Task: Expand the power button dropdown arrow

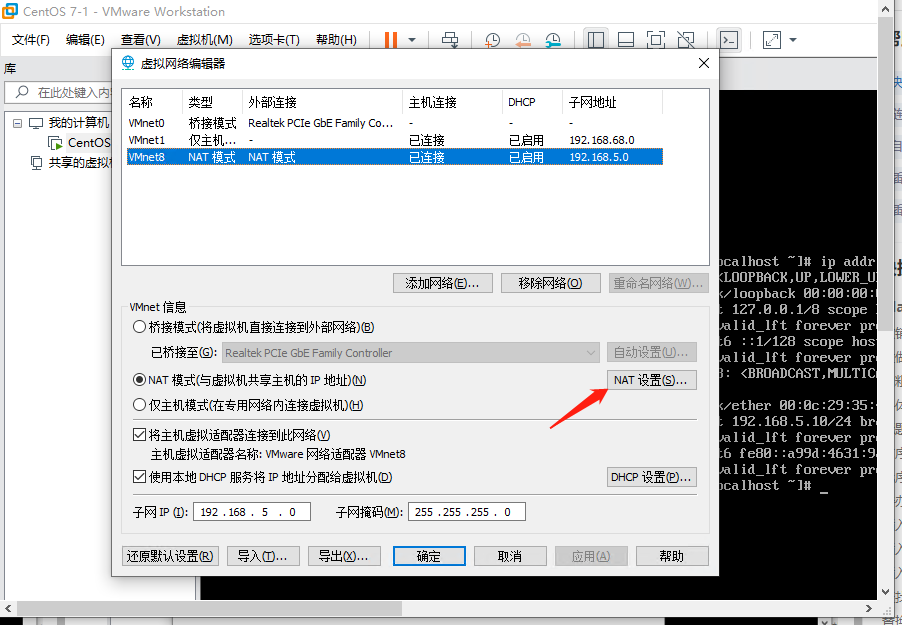Action: coord(412,40)
